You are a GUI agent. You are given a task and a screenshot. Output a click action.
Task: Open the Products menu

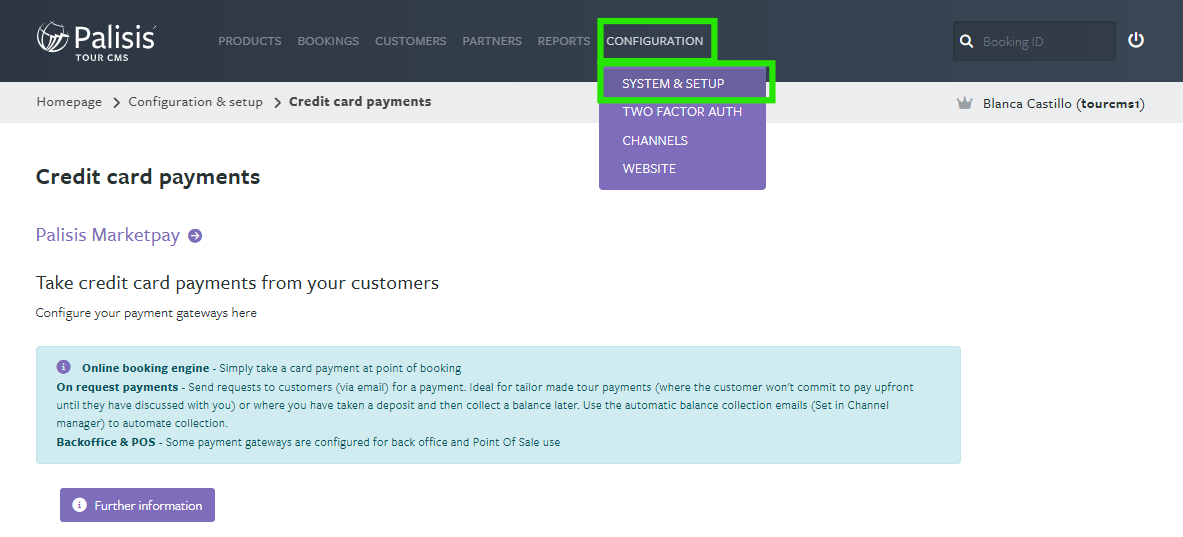coord(250,41)
